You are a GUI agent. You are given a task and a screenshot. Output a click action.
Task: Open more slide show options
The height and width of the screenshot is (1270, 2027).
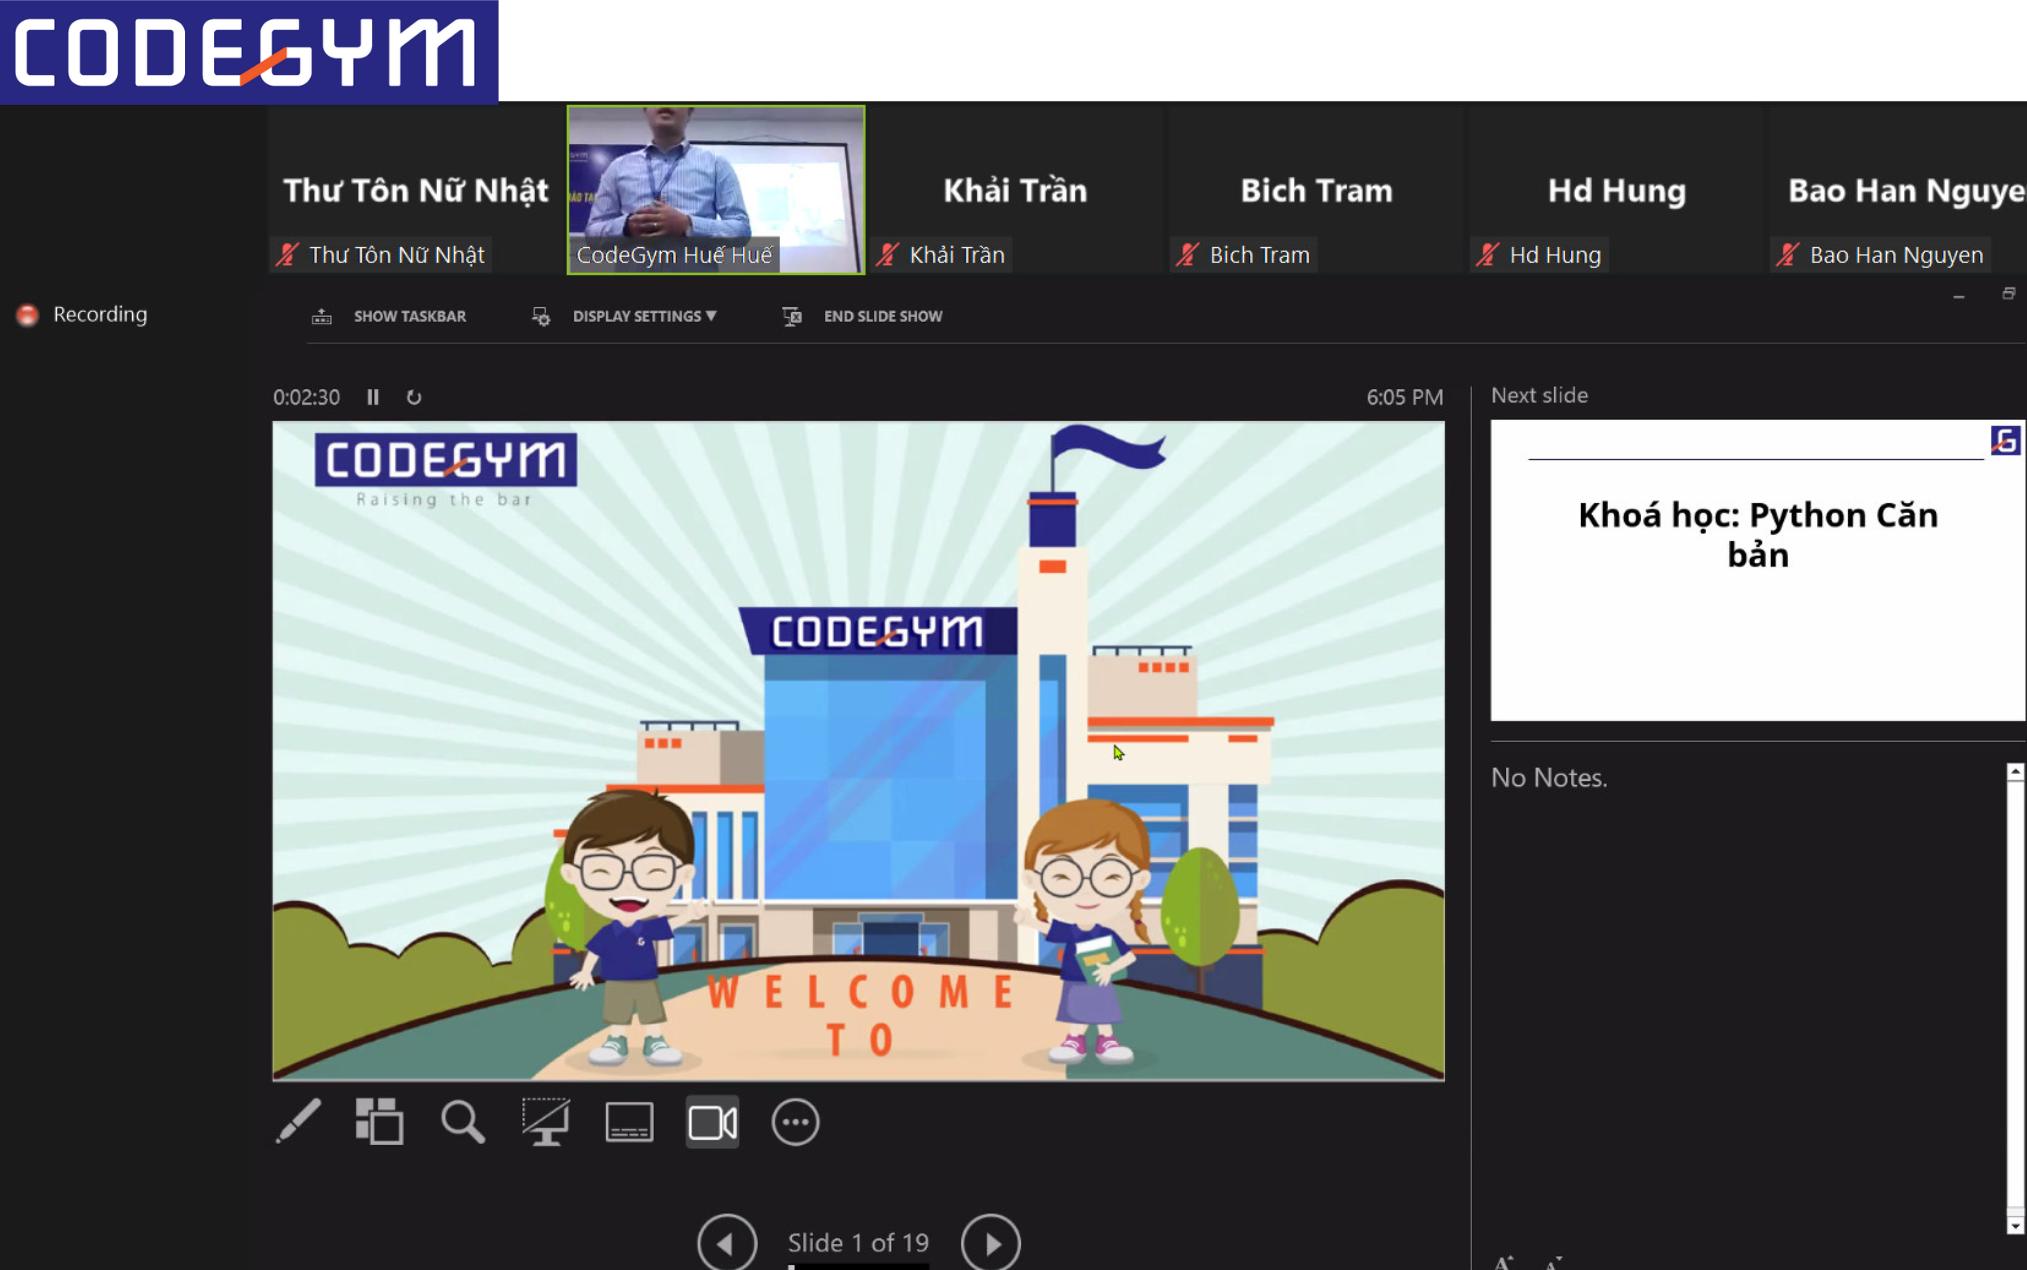[x=795, y=1121]
